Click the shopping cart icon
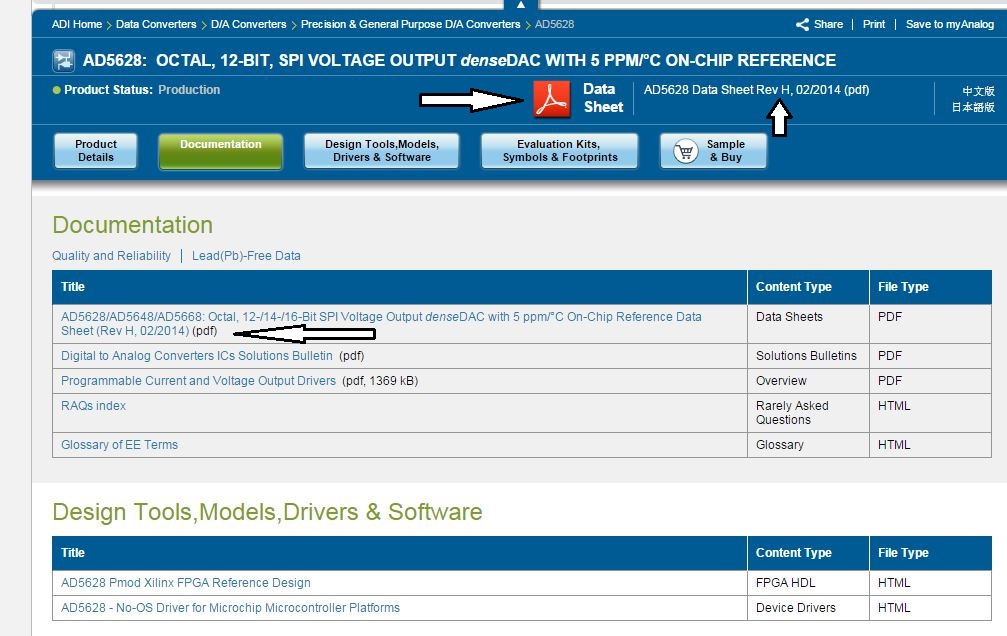Viewport: 1007px width, 636px height. pos(685,152)
